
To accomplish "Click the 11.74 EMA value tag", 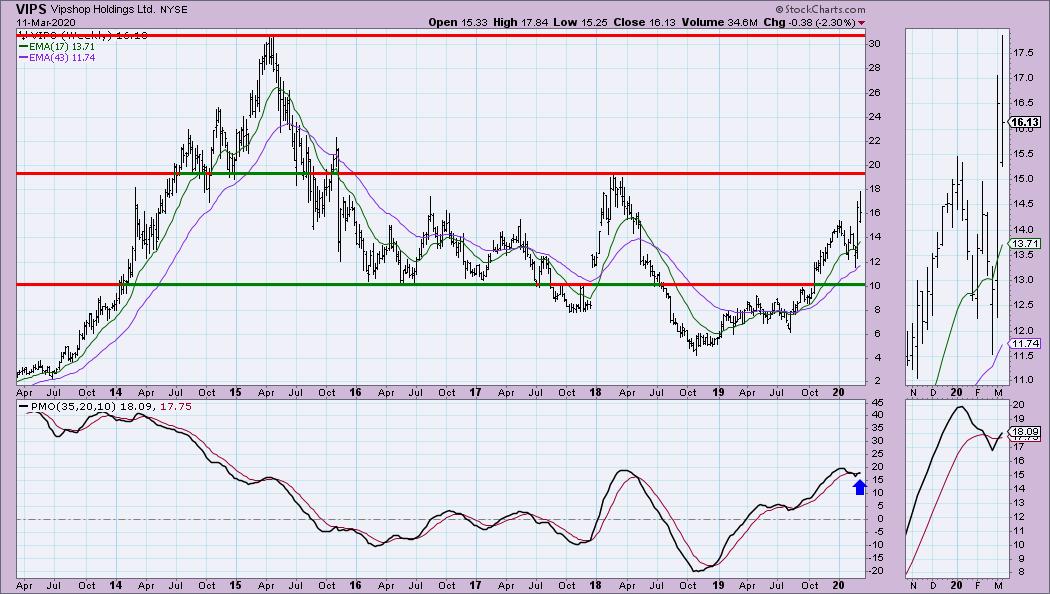I will point(1025,344).
